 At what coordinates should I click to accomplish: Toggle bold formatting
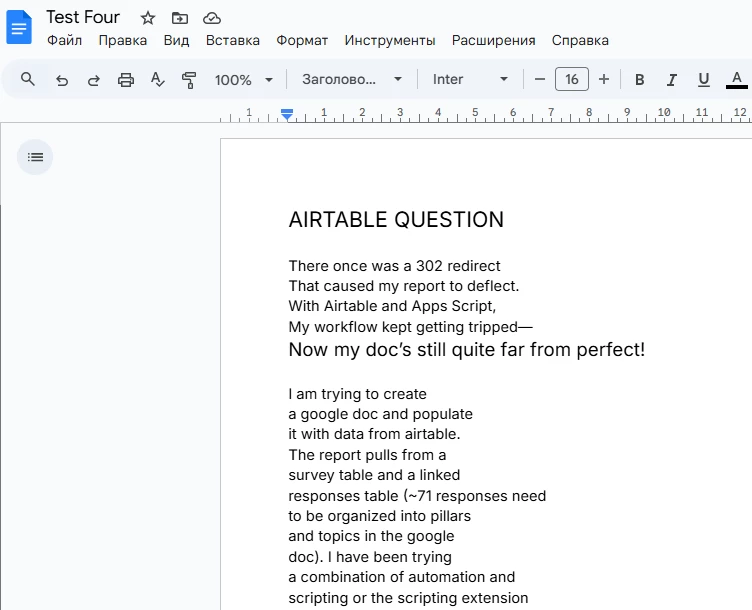(639, 80)
